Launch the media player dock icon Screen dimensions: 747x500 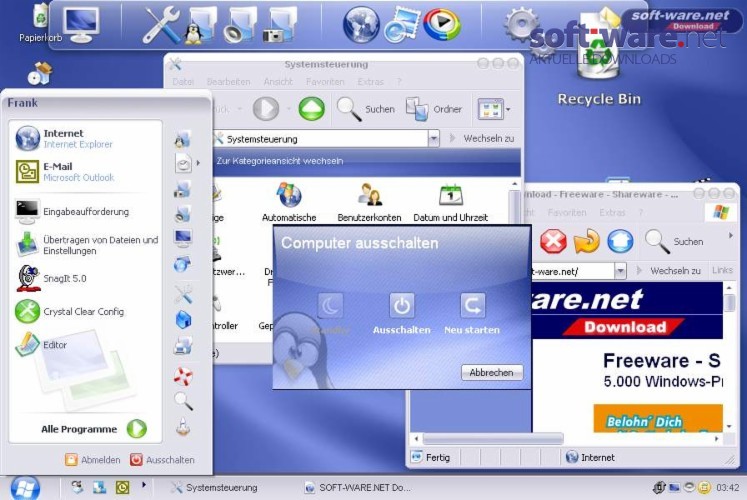pyautogui.click(x=442, y=24)
